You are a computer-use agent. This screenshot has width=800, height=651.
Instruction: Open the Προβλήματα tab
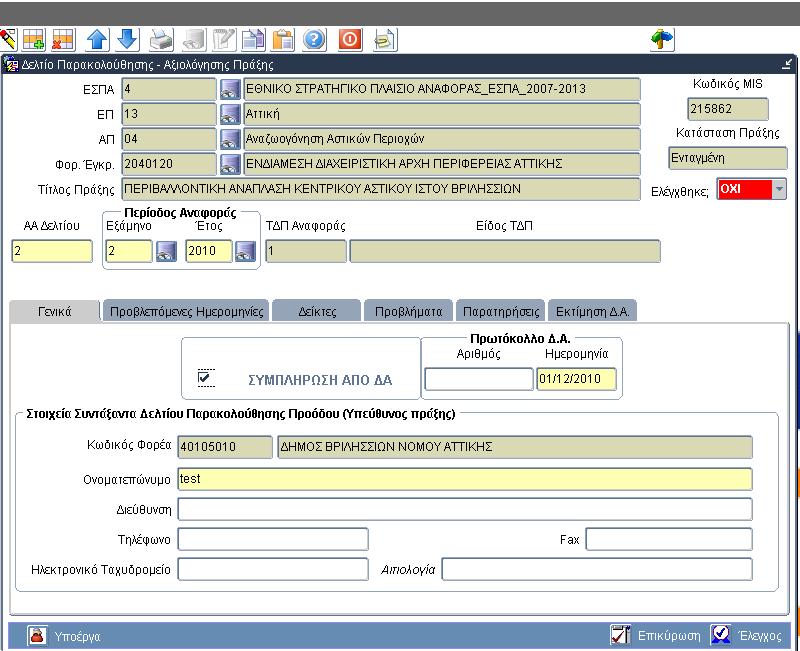408,311
